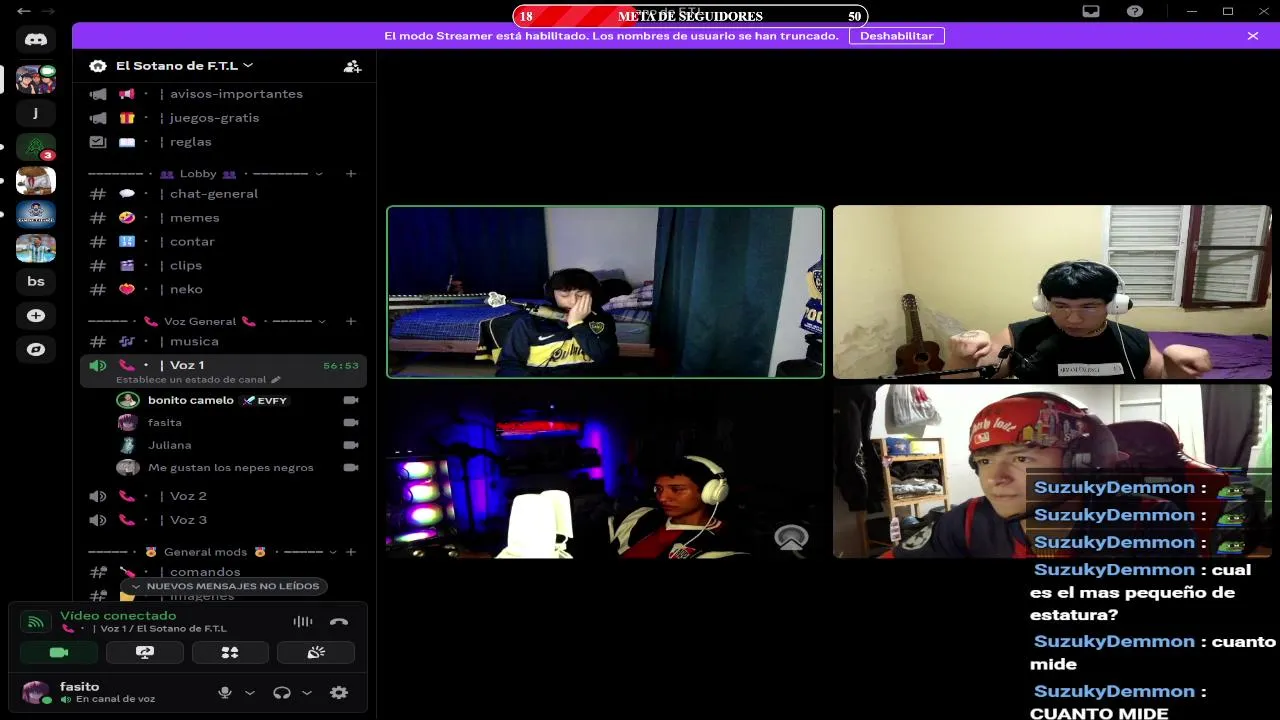The image size is (1280, 720).
Task: Open the Discord help question mark icon
Action: [1135, 11]
